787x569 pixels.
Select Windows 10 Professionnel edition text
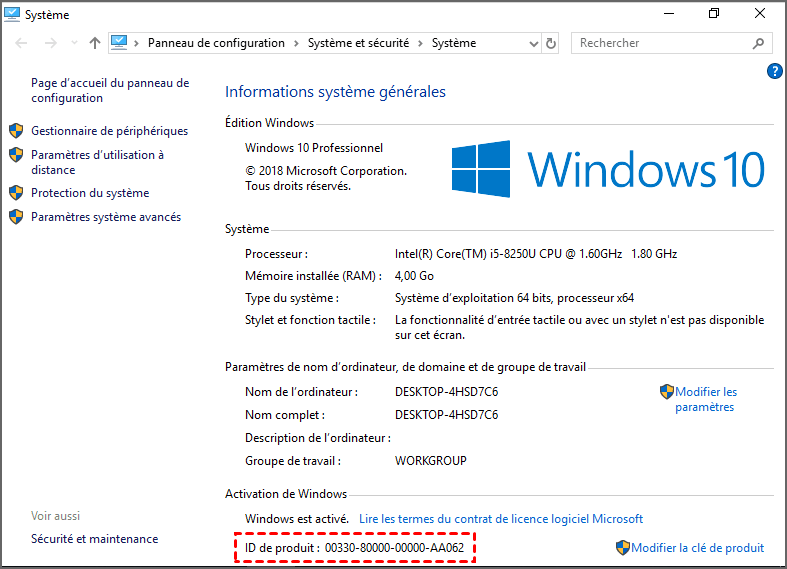point(314,148)
